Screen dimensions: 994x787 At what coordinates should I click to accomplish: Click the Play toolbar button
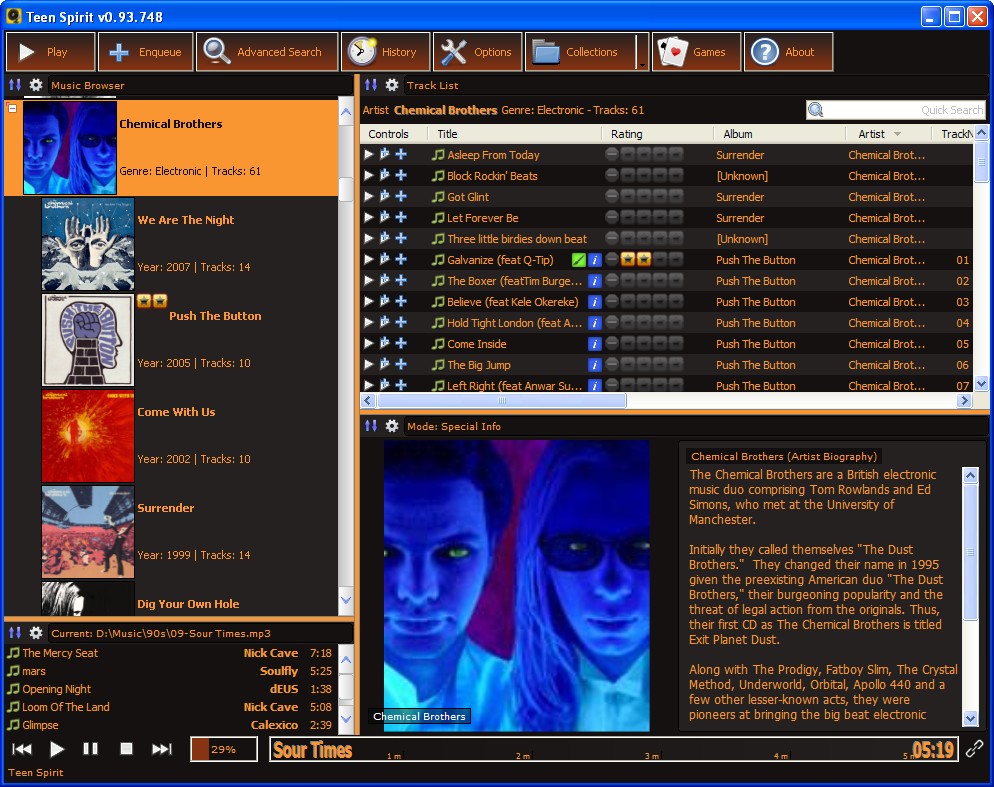51,52
